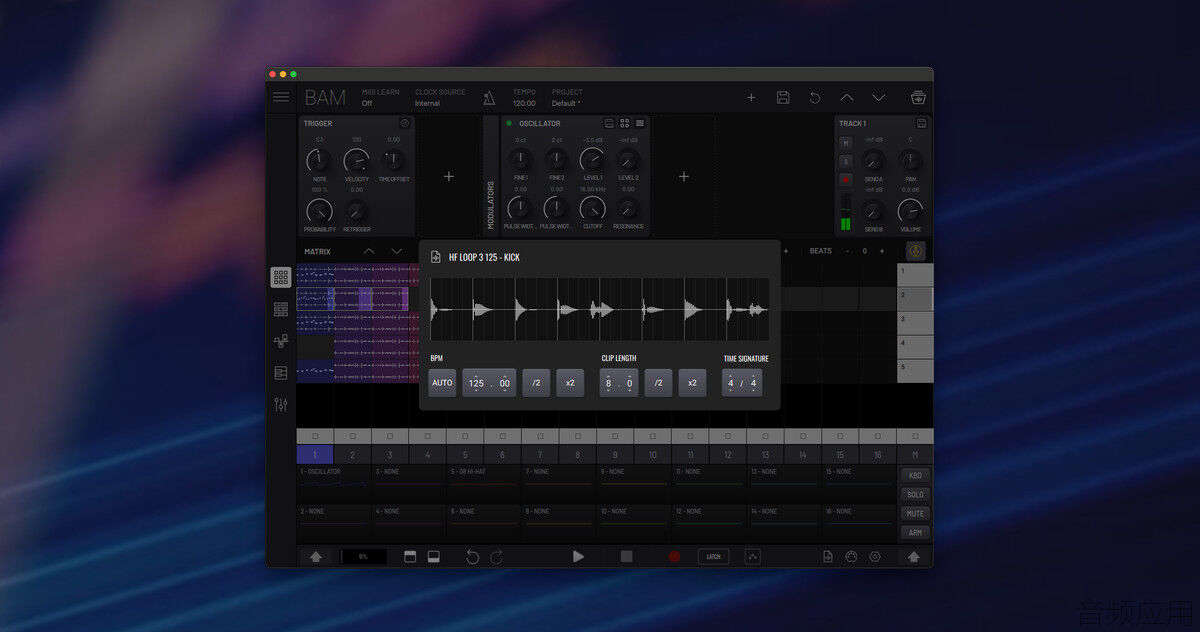Image resolution: width=1200 pixels, height=632 pixels.
Task: Switch the Oscillator to grid view
Action: coord(625,123)
